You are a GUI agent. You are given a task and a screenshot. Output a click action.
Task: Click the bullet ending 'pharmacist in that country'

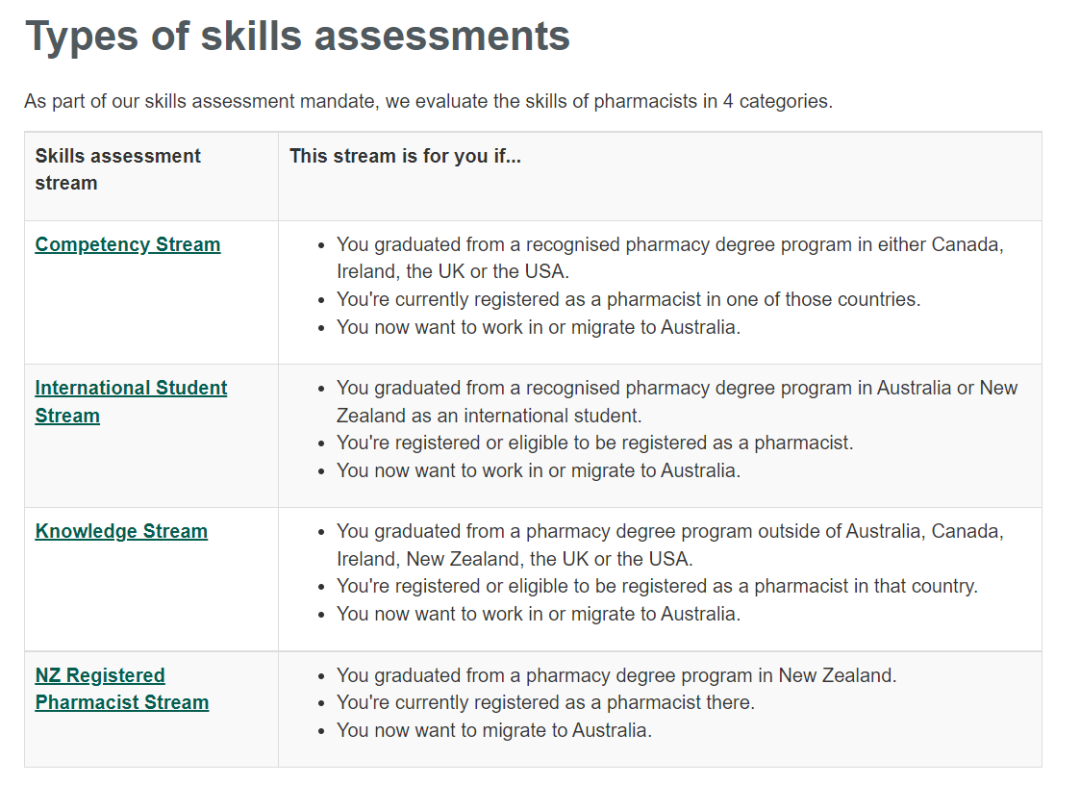click(x=656, y=586)
